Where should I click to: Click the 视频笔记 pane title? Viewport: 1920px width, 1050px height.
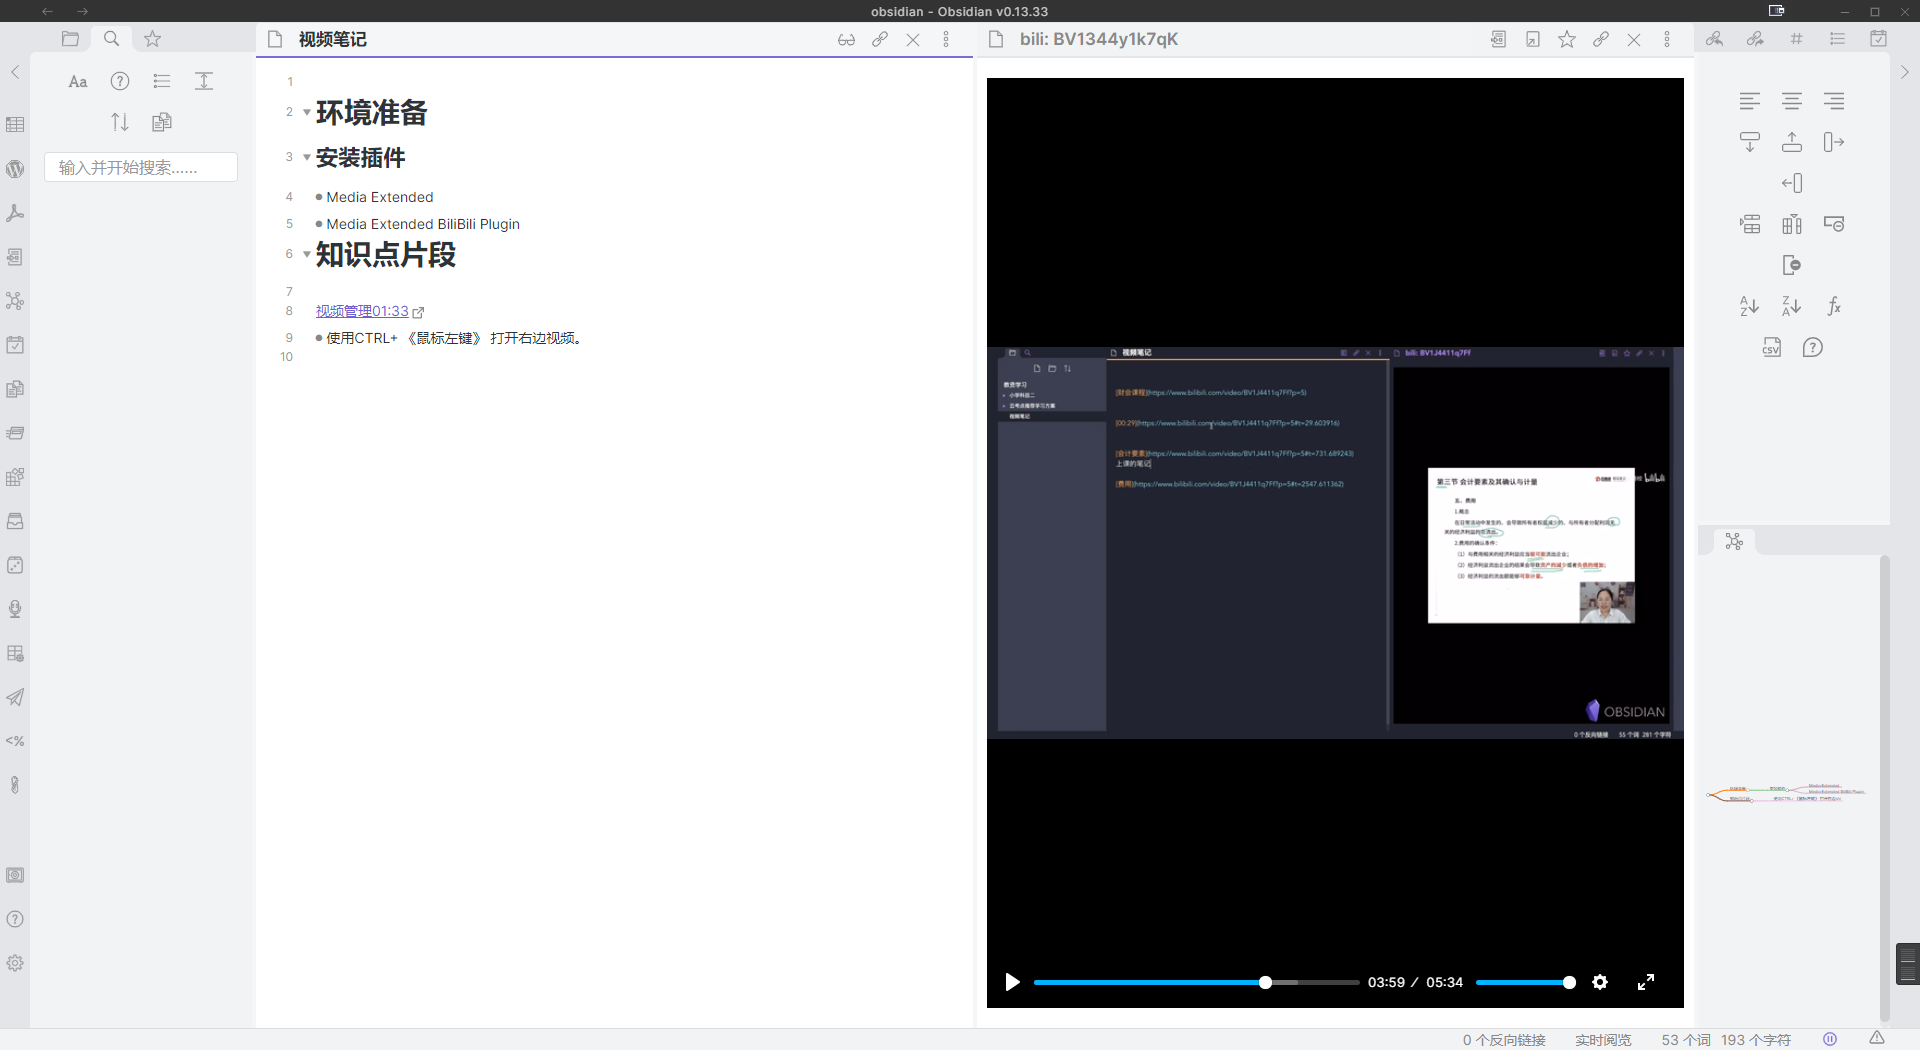coord(332,39)
